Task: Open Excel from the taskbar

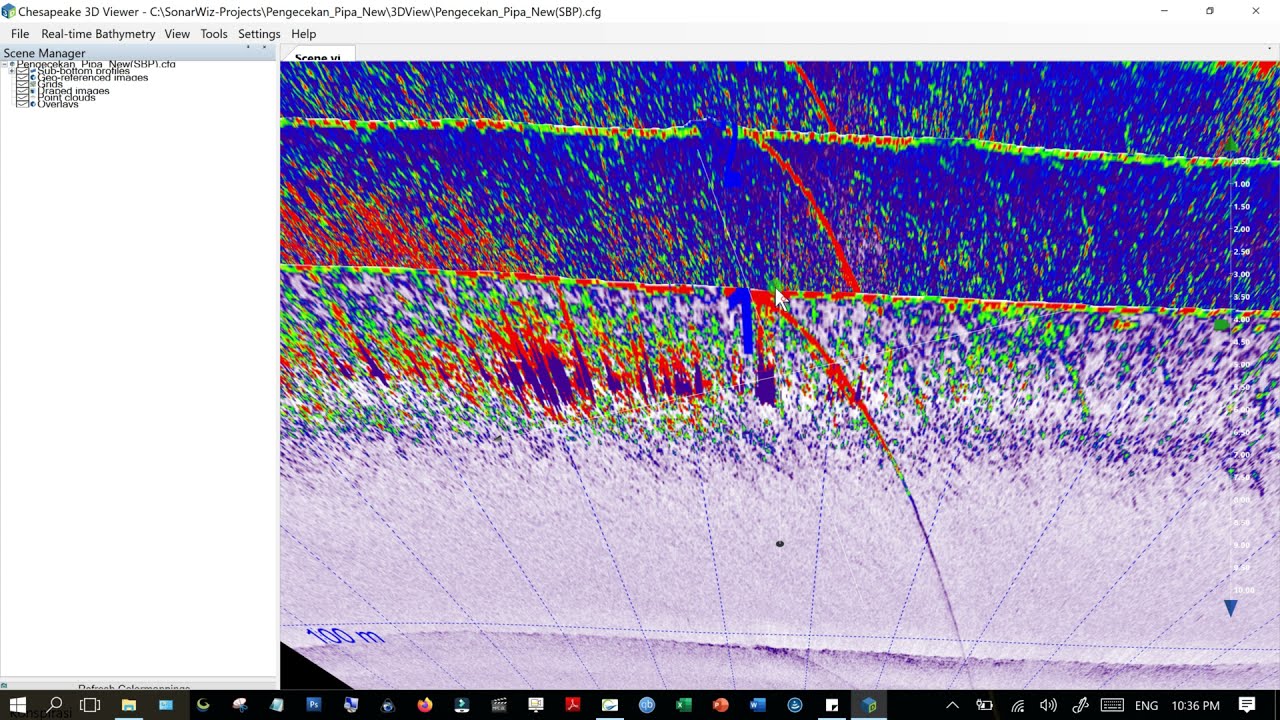Action: click(x=684, y=705)
